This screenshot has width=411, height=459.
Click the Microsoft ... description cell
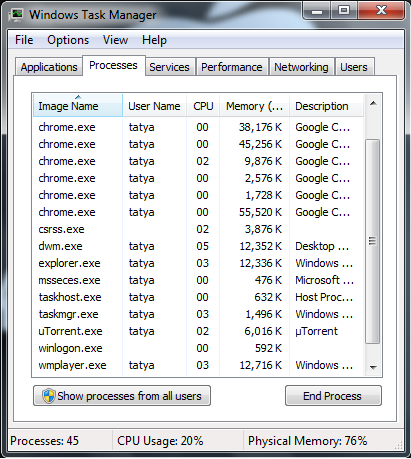pos(324,280)
